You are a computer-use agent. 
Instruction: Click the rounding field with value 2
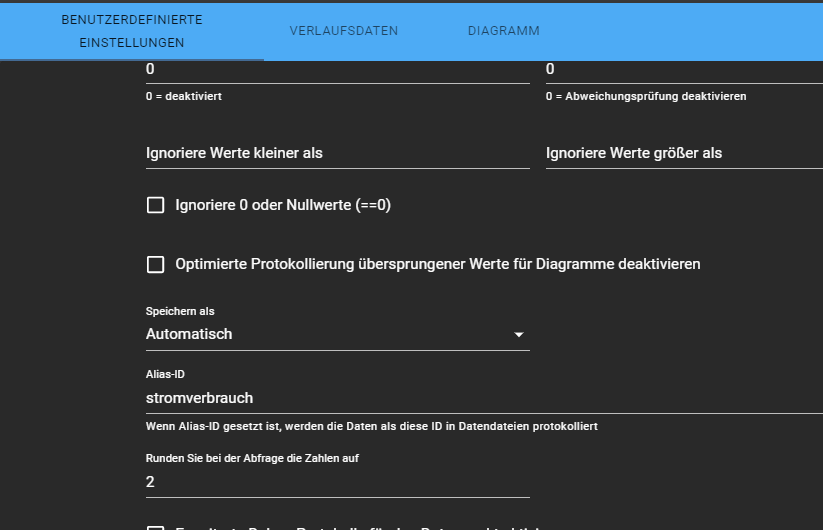[337, 482]
